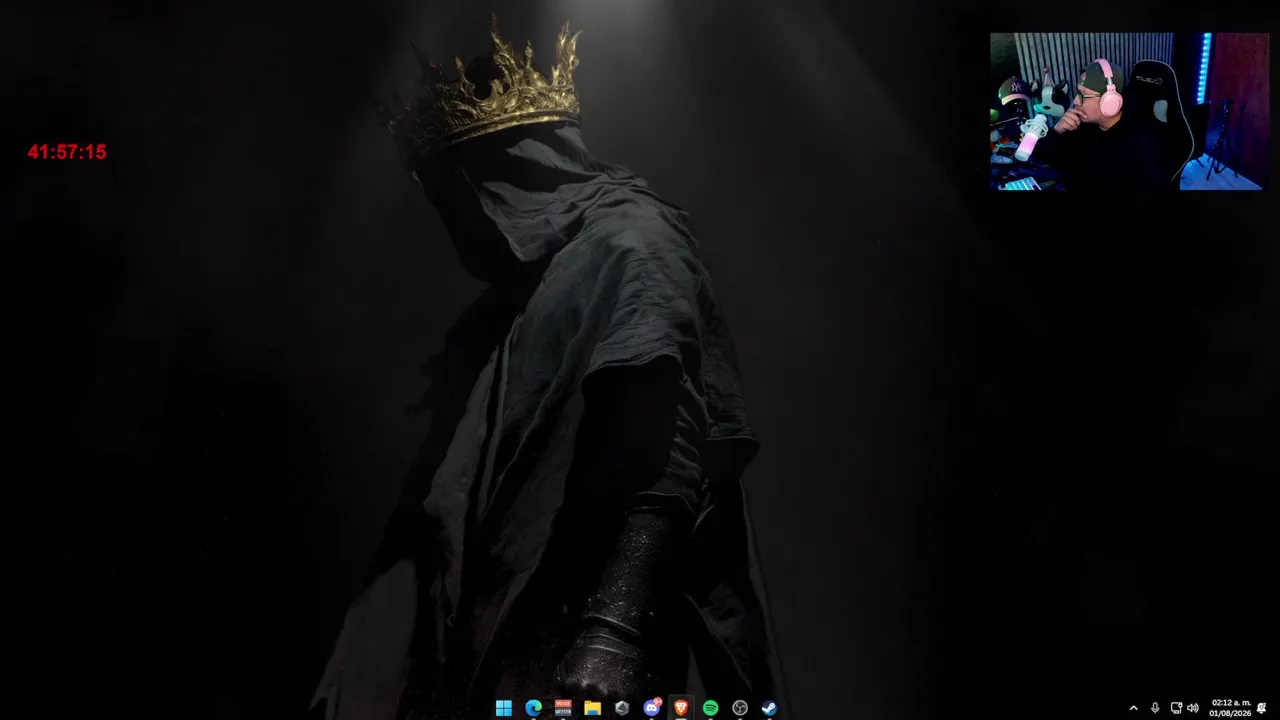The height and width of the screenshot is (720, 1280).
Task: Show hidden system tray icons
Action: coord(1133,708)
